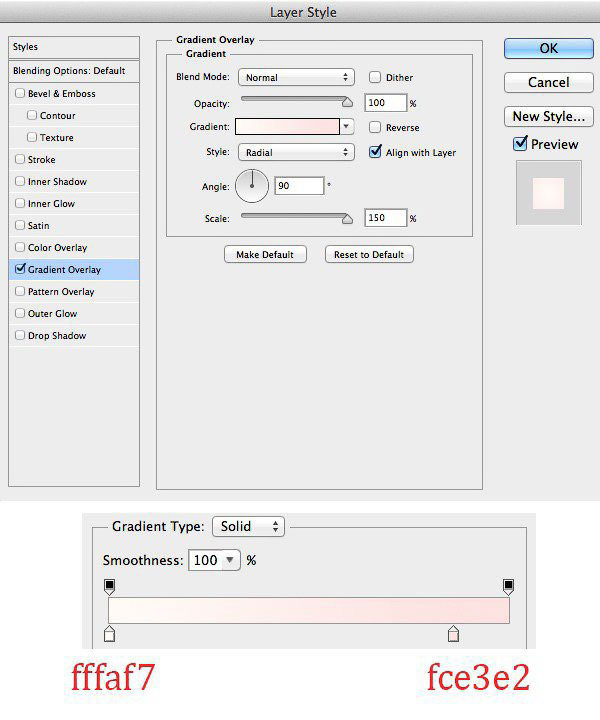
Task: Enable the Color Overlay checkbox
Action: pos(20,247)
